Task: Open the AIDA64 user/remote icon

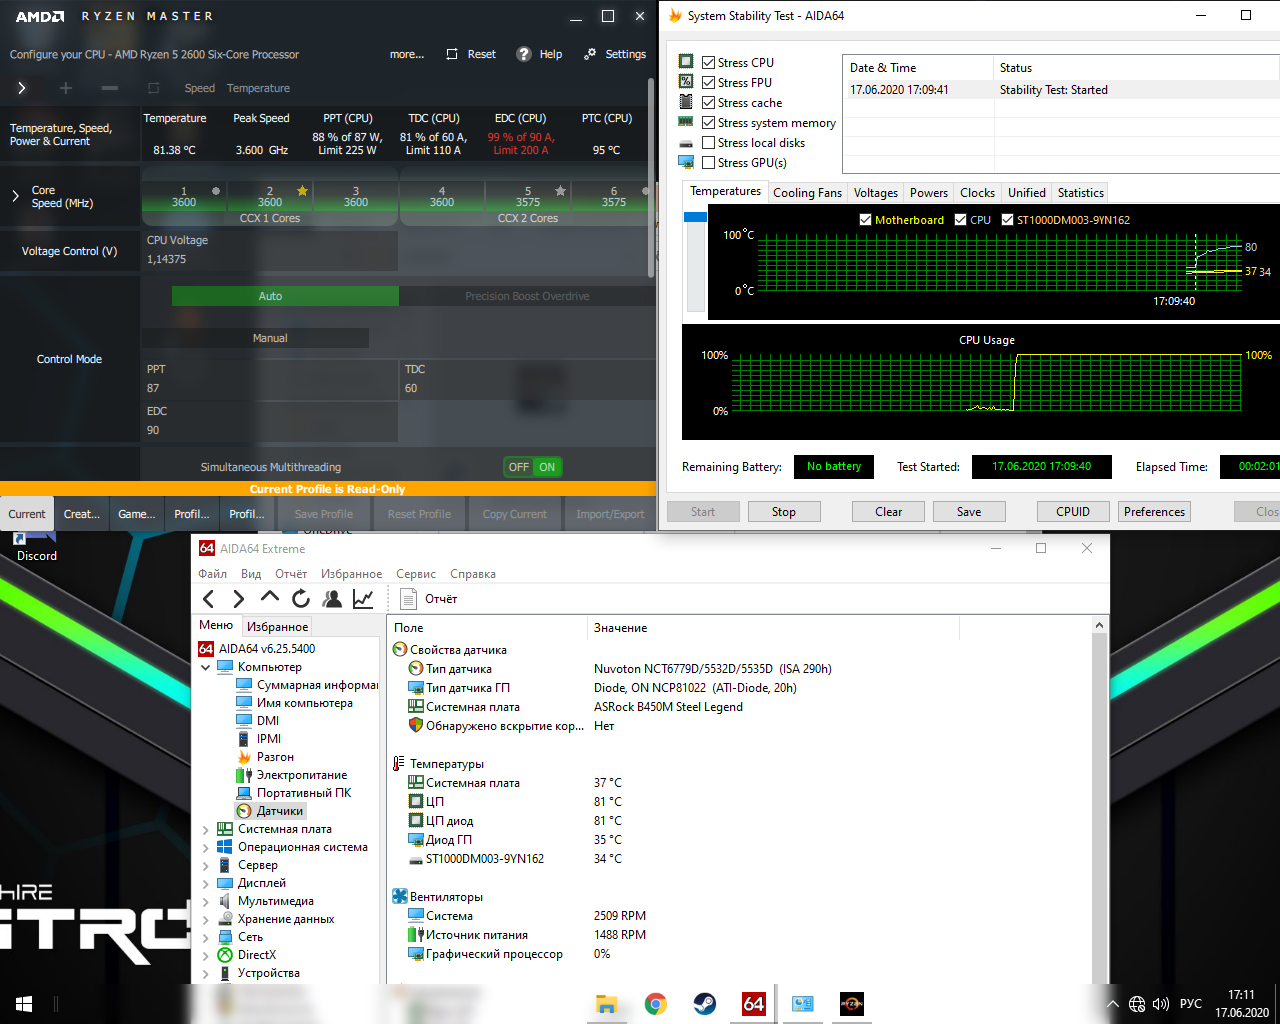Action: (x=332, y=599)
